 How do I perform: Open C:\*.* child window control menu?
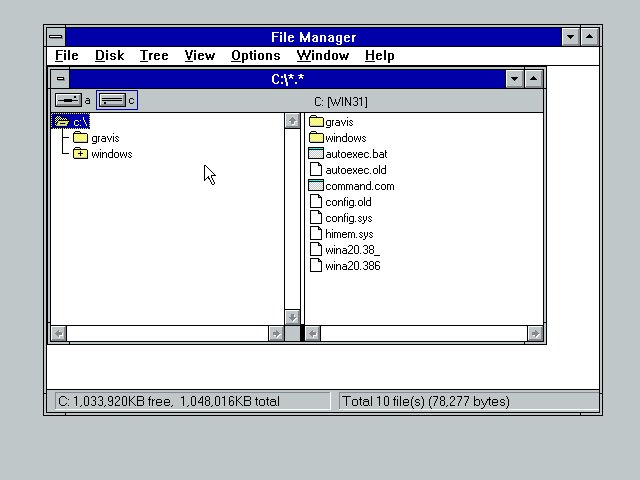pyautogui.click(x=60, y=79)
